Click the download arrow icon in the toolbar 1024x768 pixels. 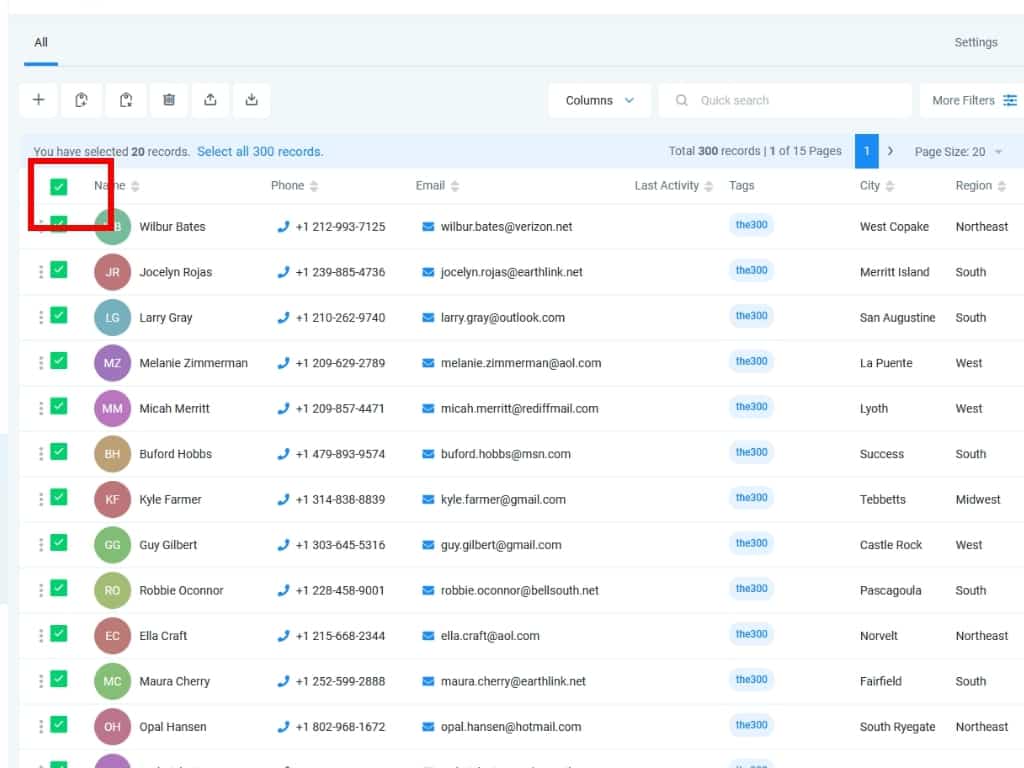[252, 100]
